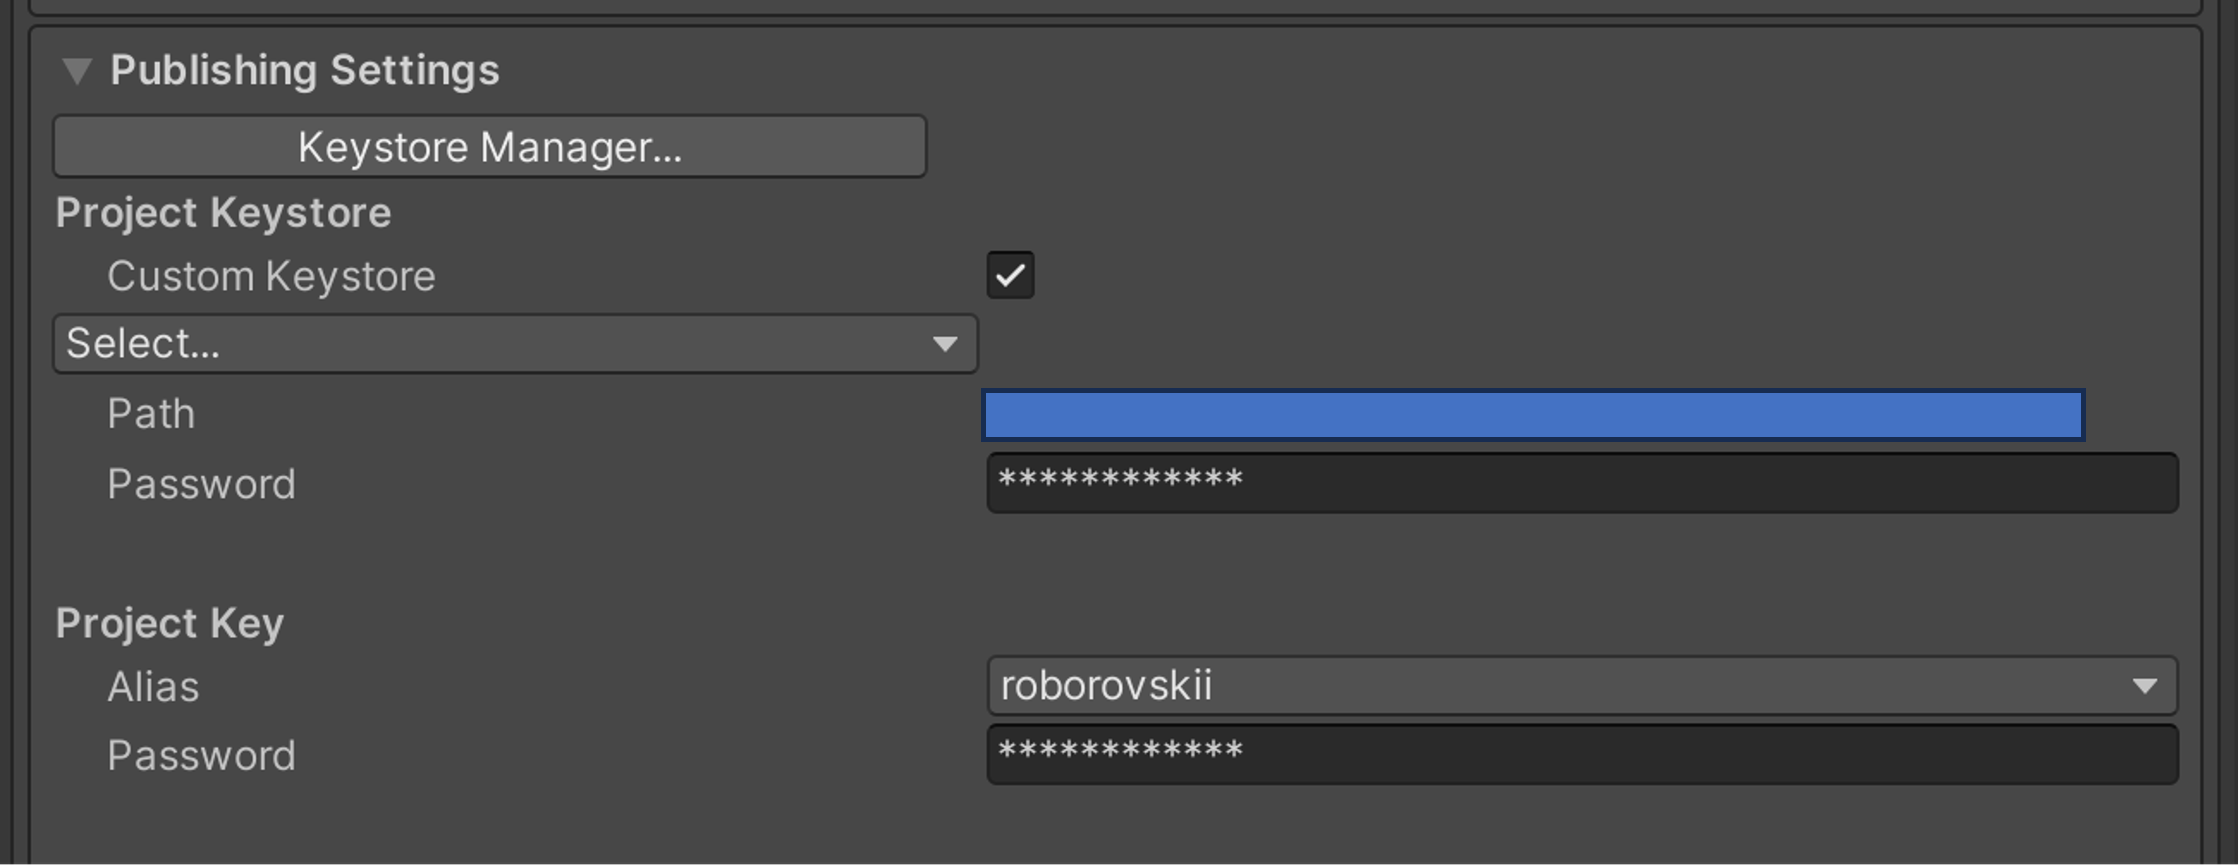Click the Publishing Settings header title
2238x866 pixels.
pyautogui.click(x=304, y=70)
